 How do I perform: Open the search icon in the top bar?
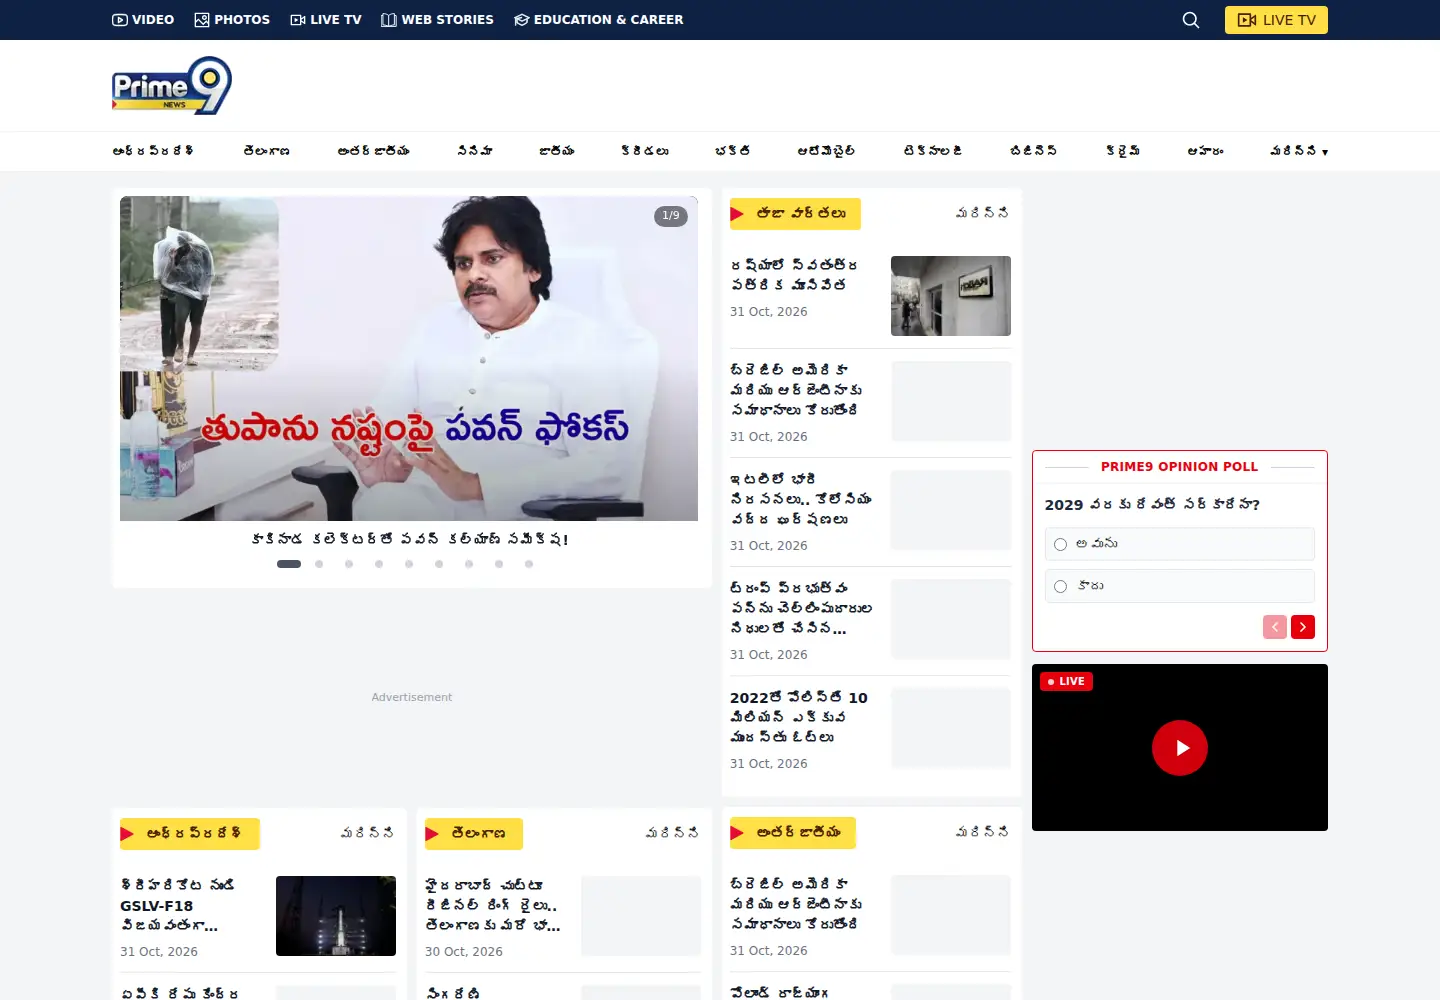(1190, 20)
